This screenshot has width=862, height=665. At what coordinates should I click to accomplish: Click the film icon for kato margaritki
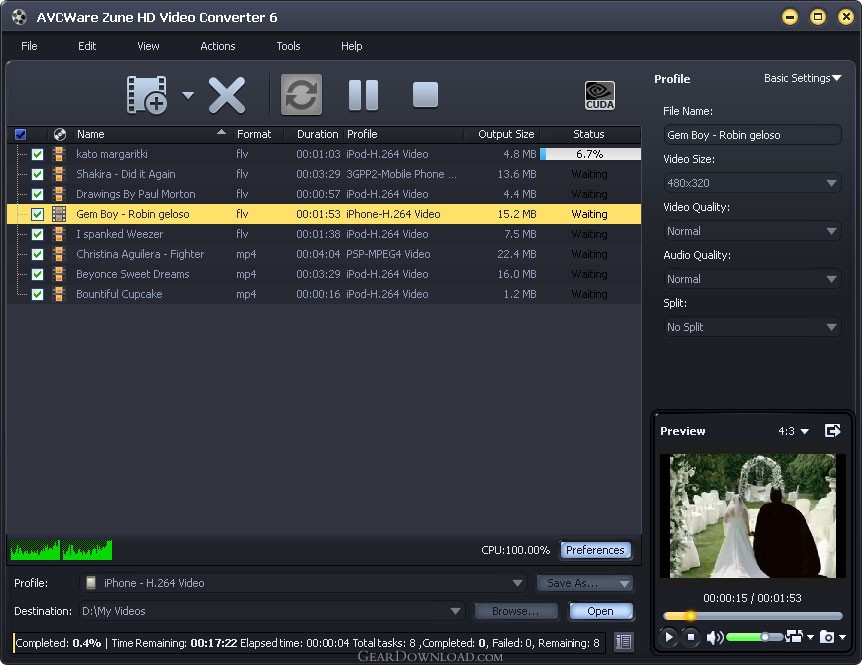59,154
